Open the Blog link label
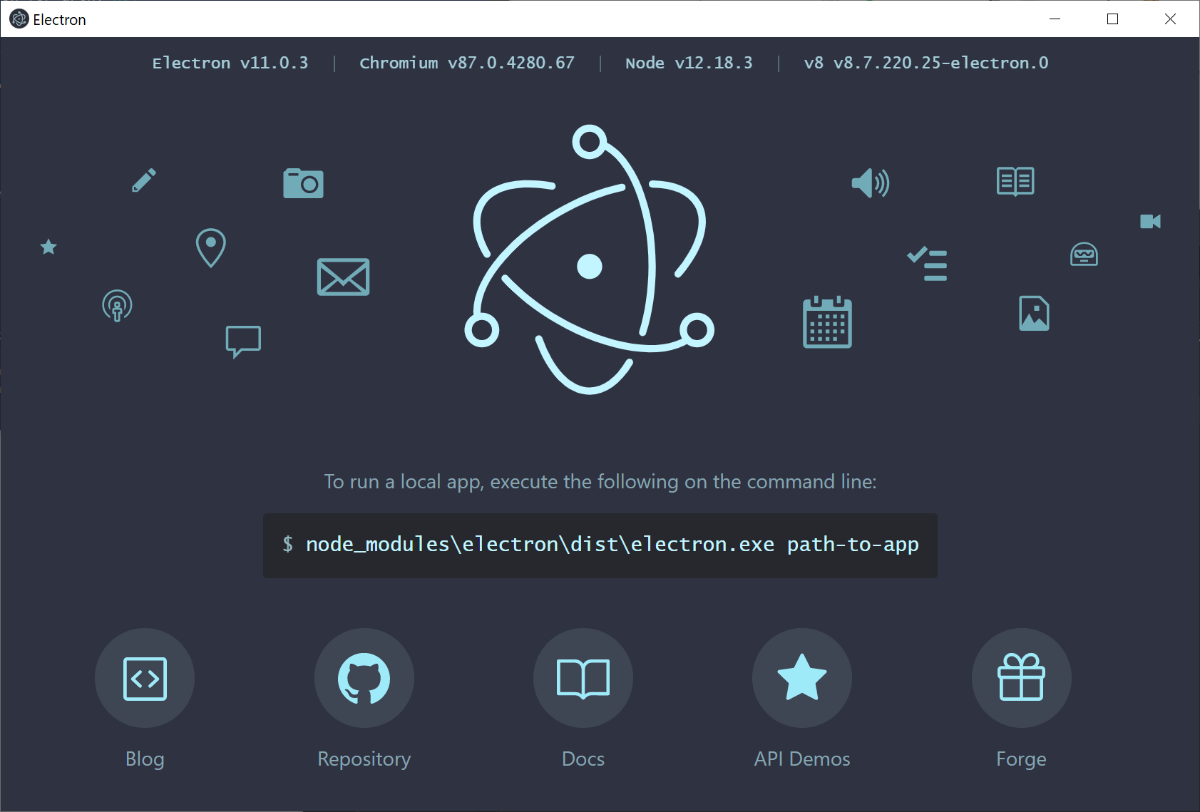 145,759
